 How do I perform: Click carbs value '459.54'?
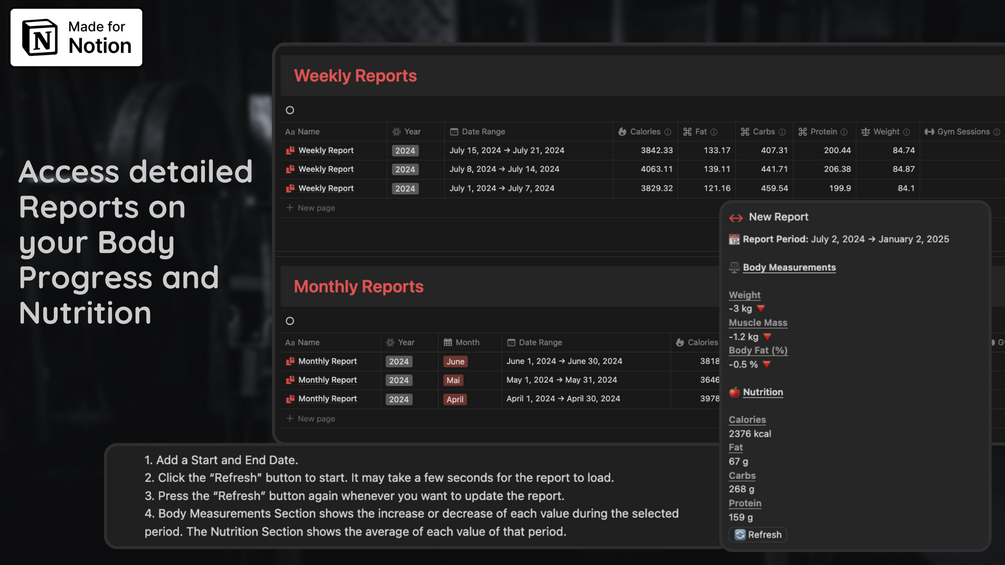click(x=774, y=188)
